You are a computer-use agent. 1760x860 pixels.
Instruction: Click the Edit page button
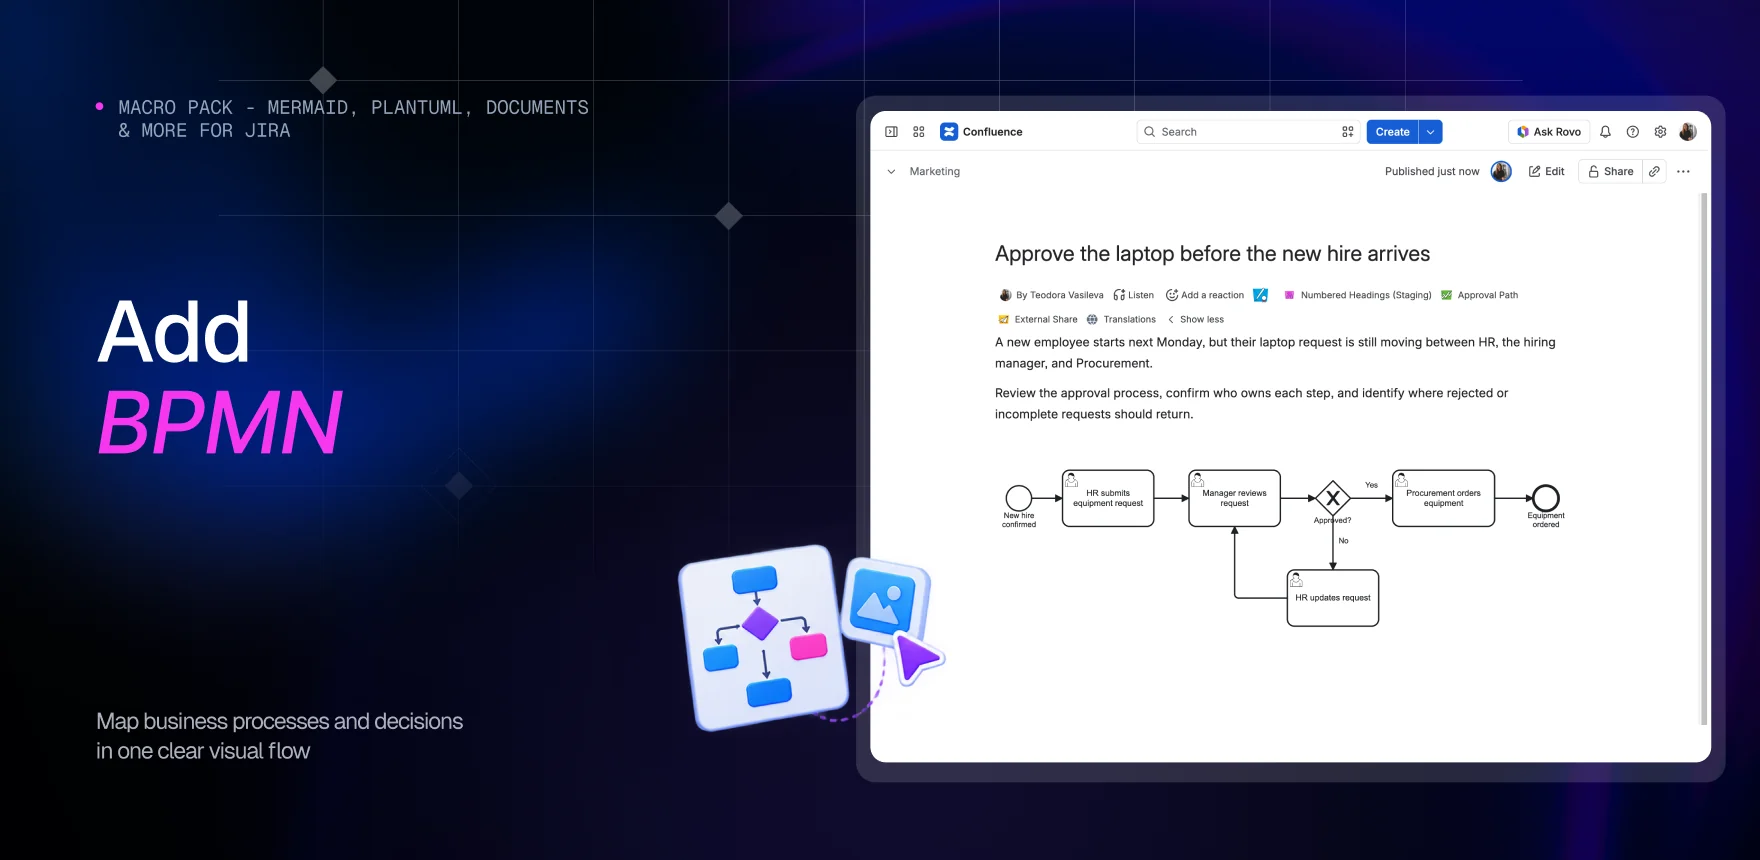click(1547, 172)
